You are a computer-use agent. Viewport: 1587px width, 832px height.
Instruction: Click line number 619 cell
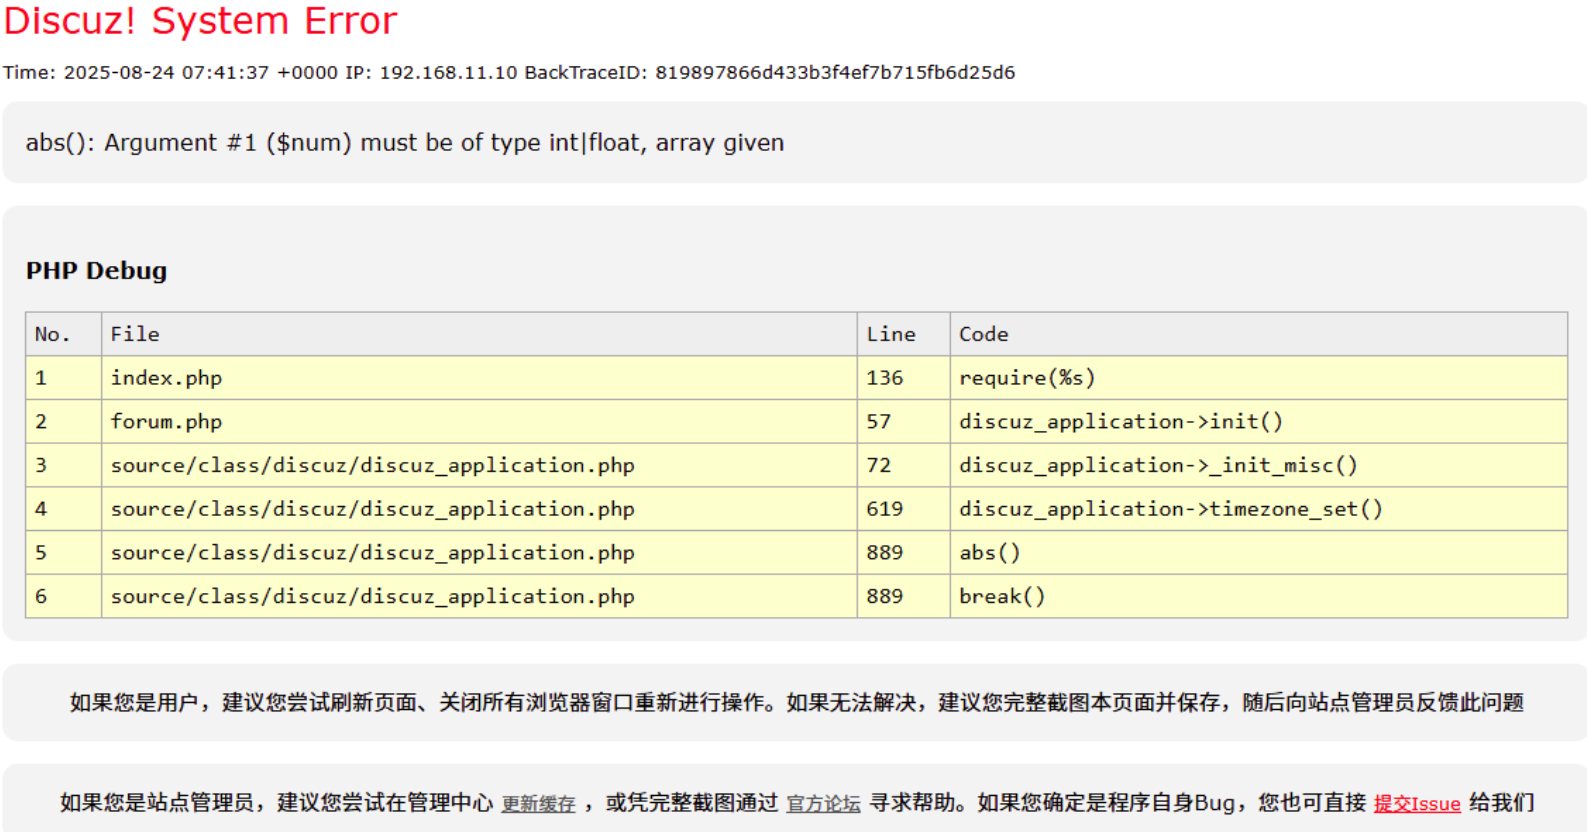click(903, 509)
